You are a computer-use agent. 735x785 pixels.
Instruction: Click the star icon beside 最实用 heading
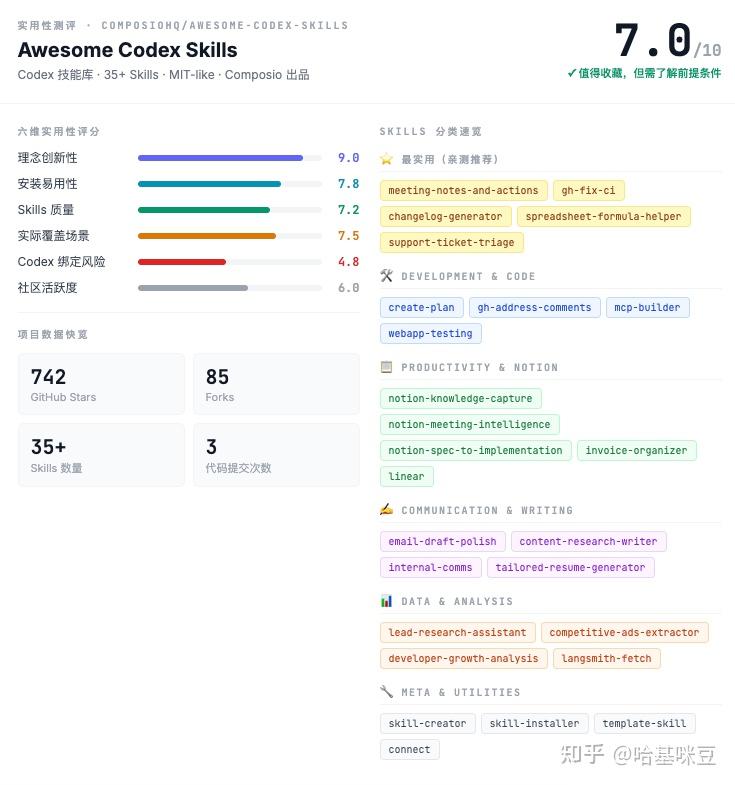click(x=386, y=159)
